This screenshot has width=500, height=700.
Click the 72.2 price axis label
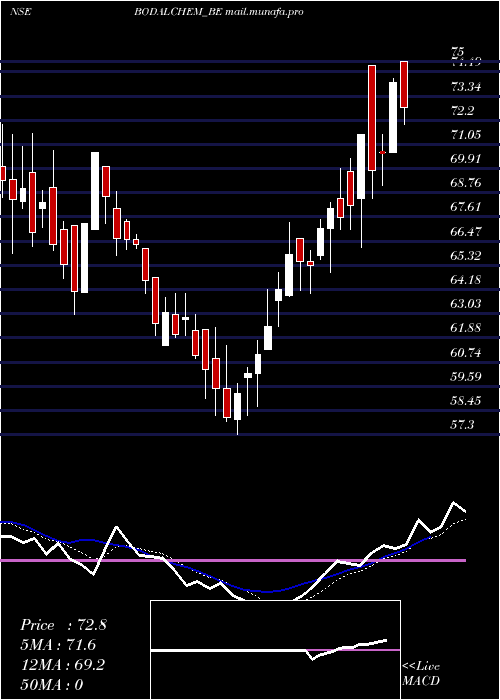463,111
